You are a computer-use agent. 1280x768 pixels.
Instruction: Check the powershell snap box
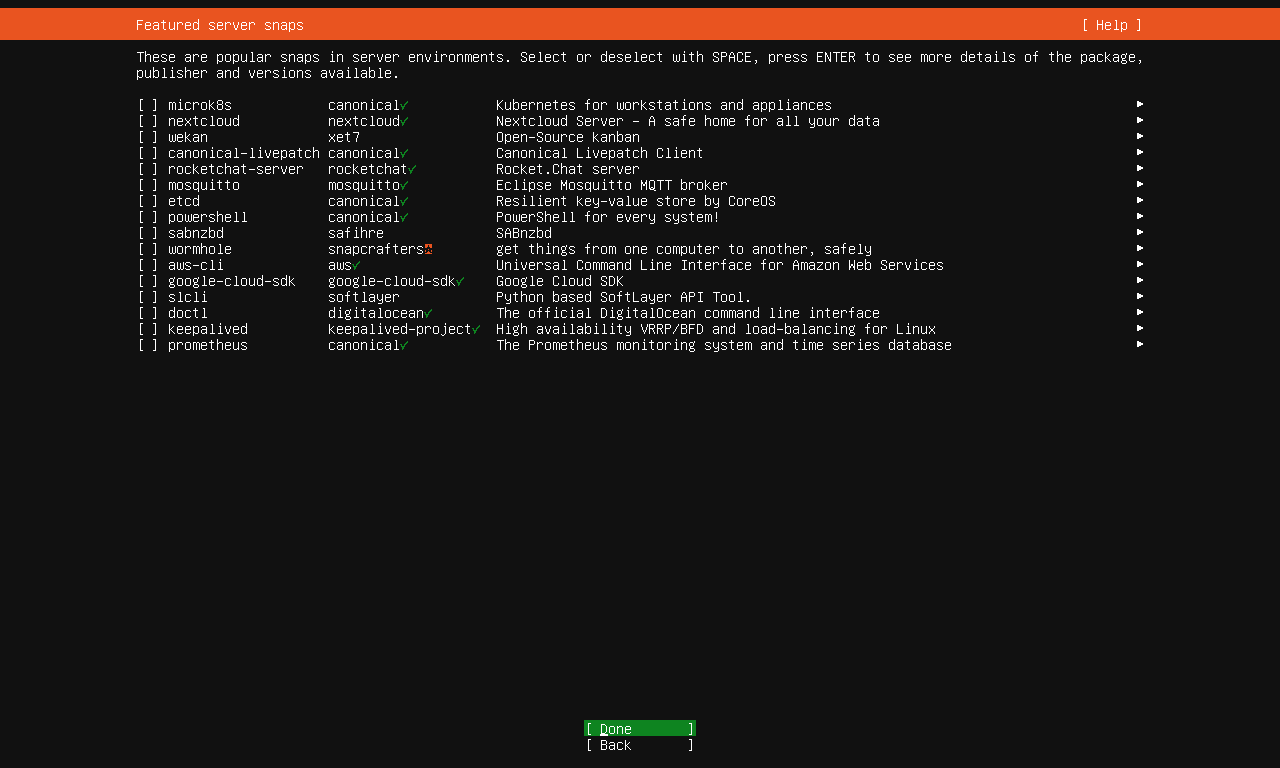point(148,217)
